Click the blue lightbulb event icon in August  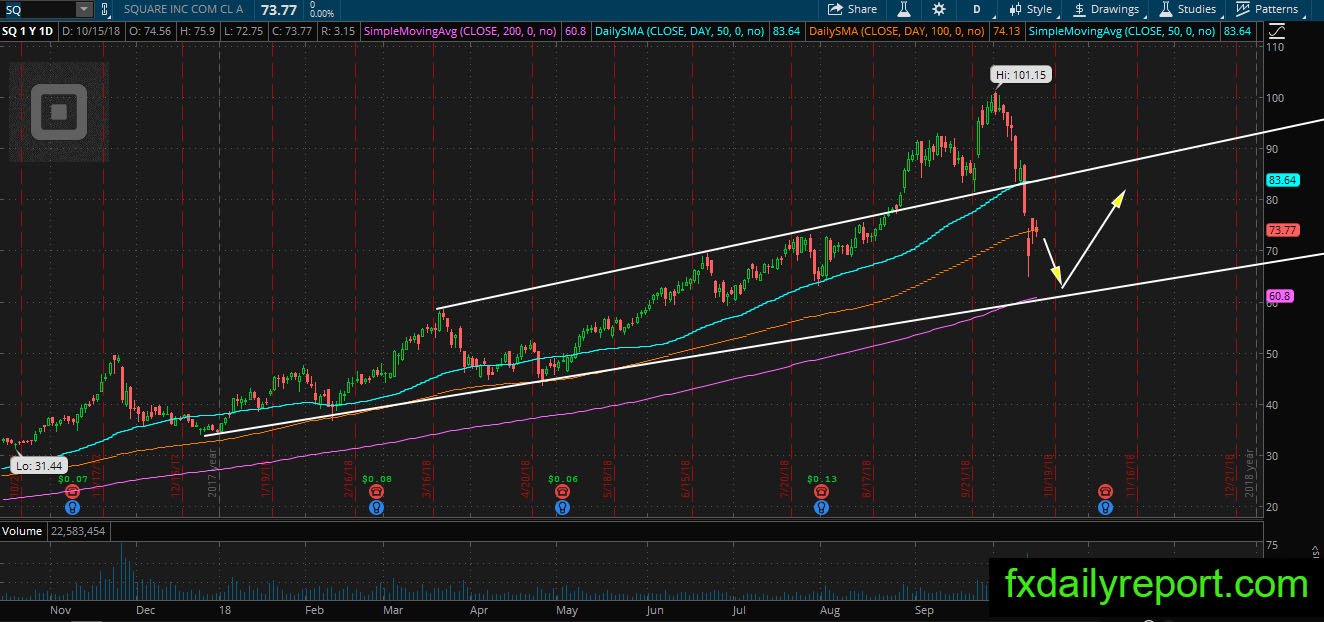(x=820, y=507)
